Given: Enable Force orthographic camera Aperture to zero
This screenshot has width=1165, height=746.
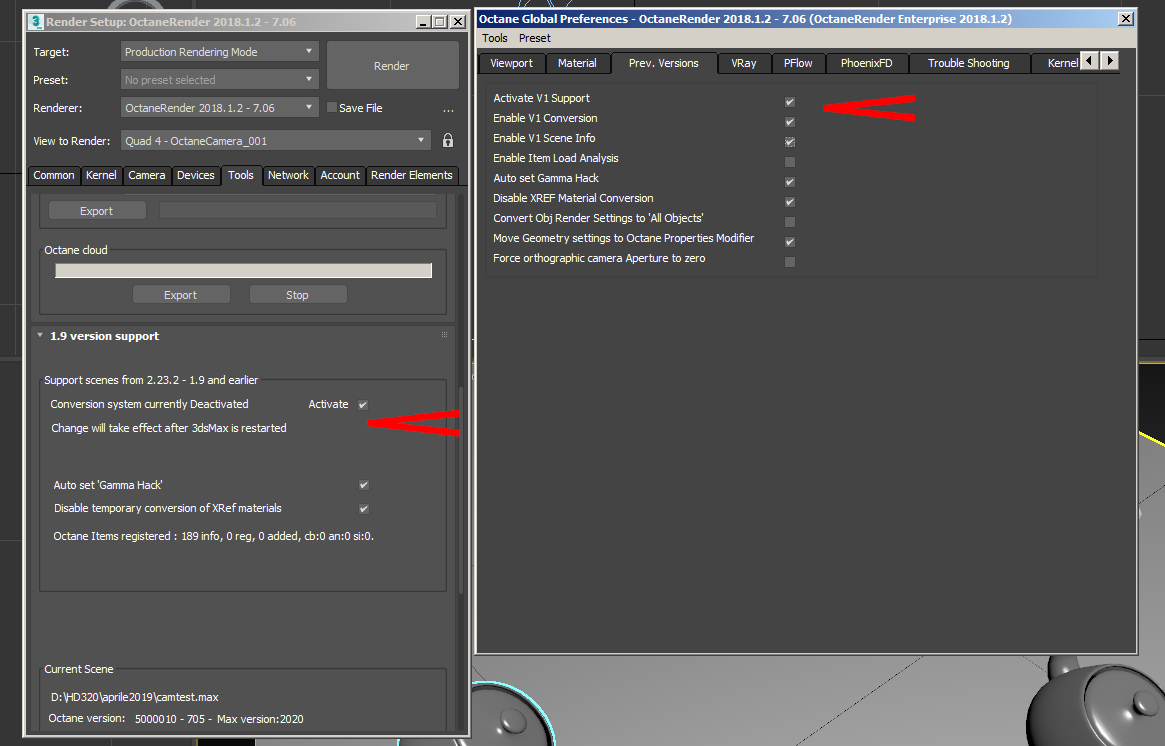Looking at the screenshot, I should pyautogui.click(x=790, y=262).
